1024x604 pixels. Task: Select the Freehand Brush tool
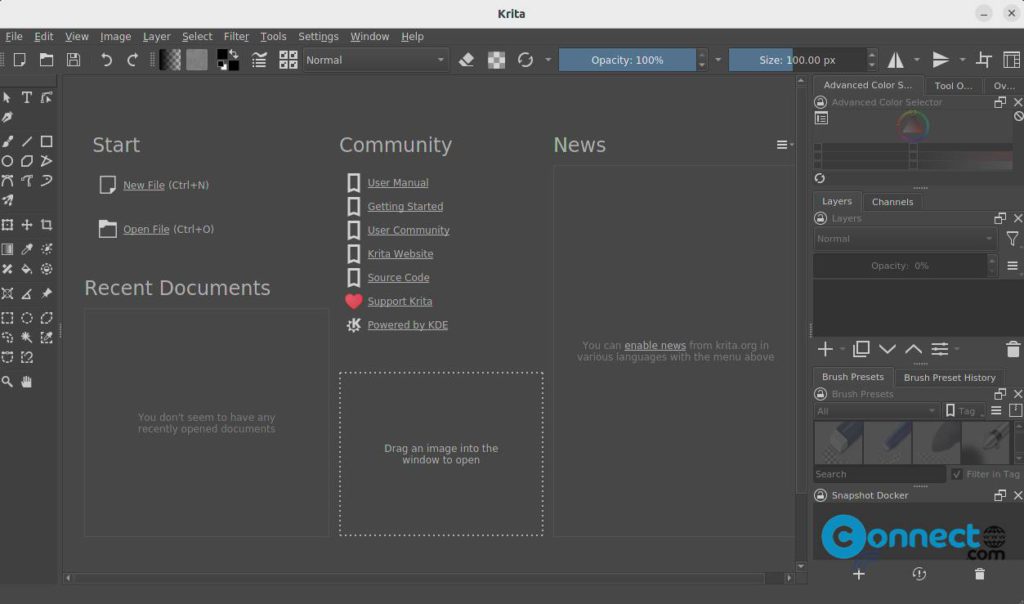[9, 141]
